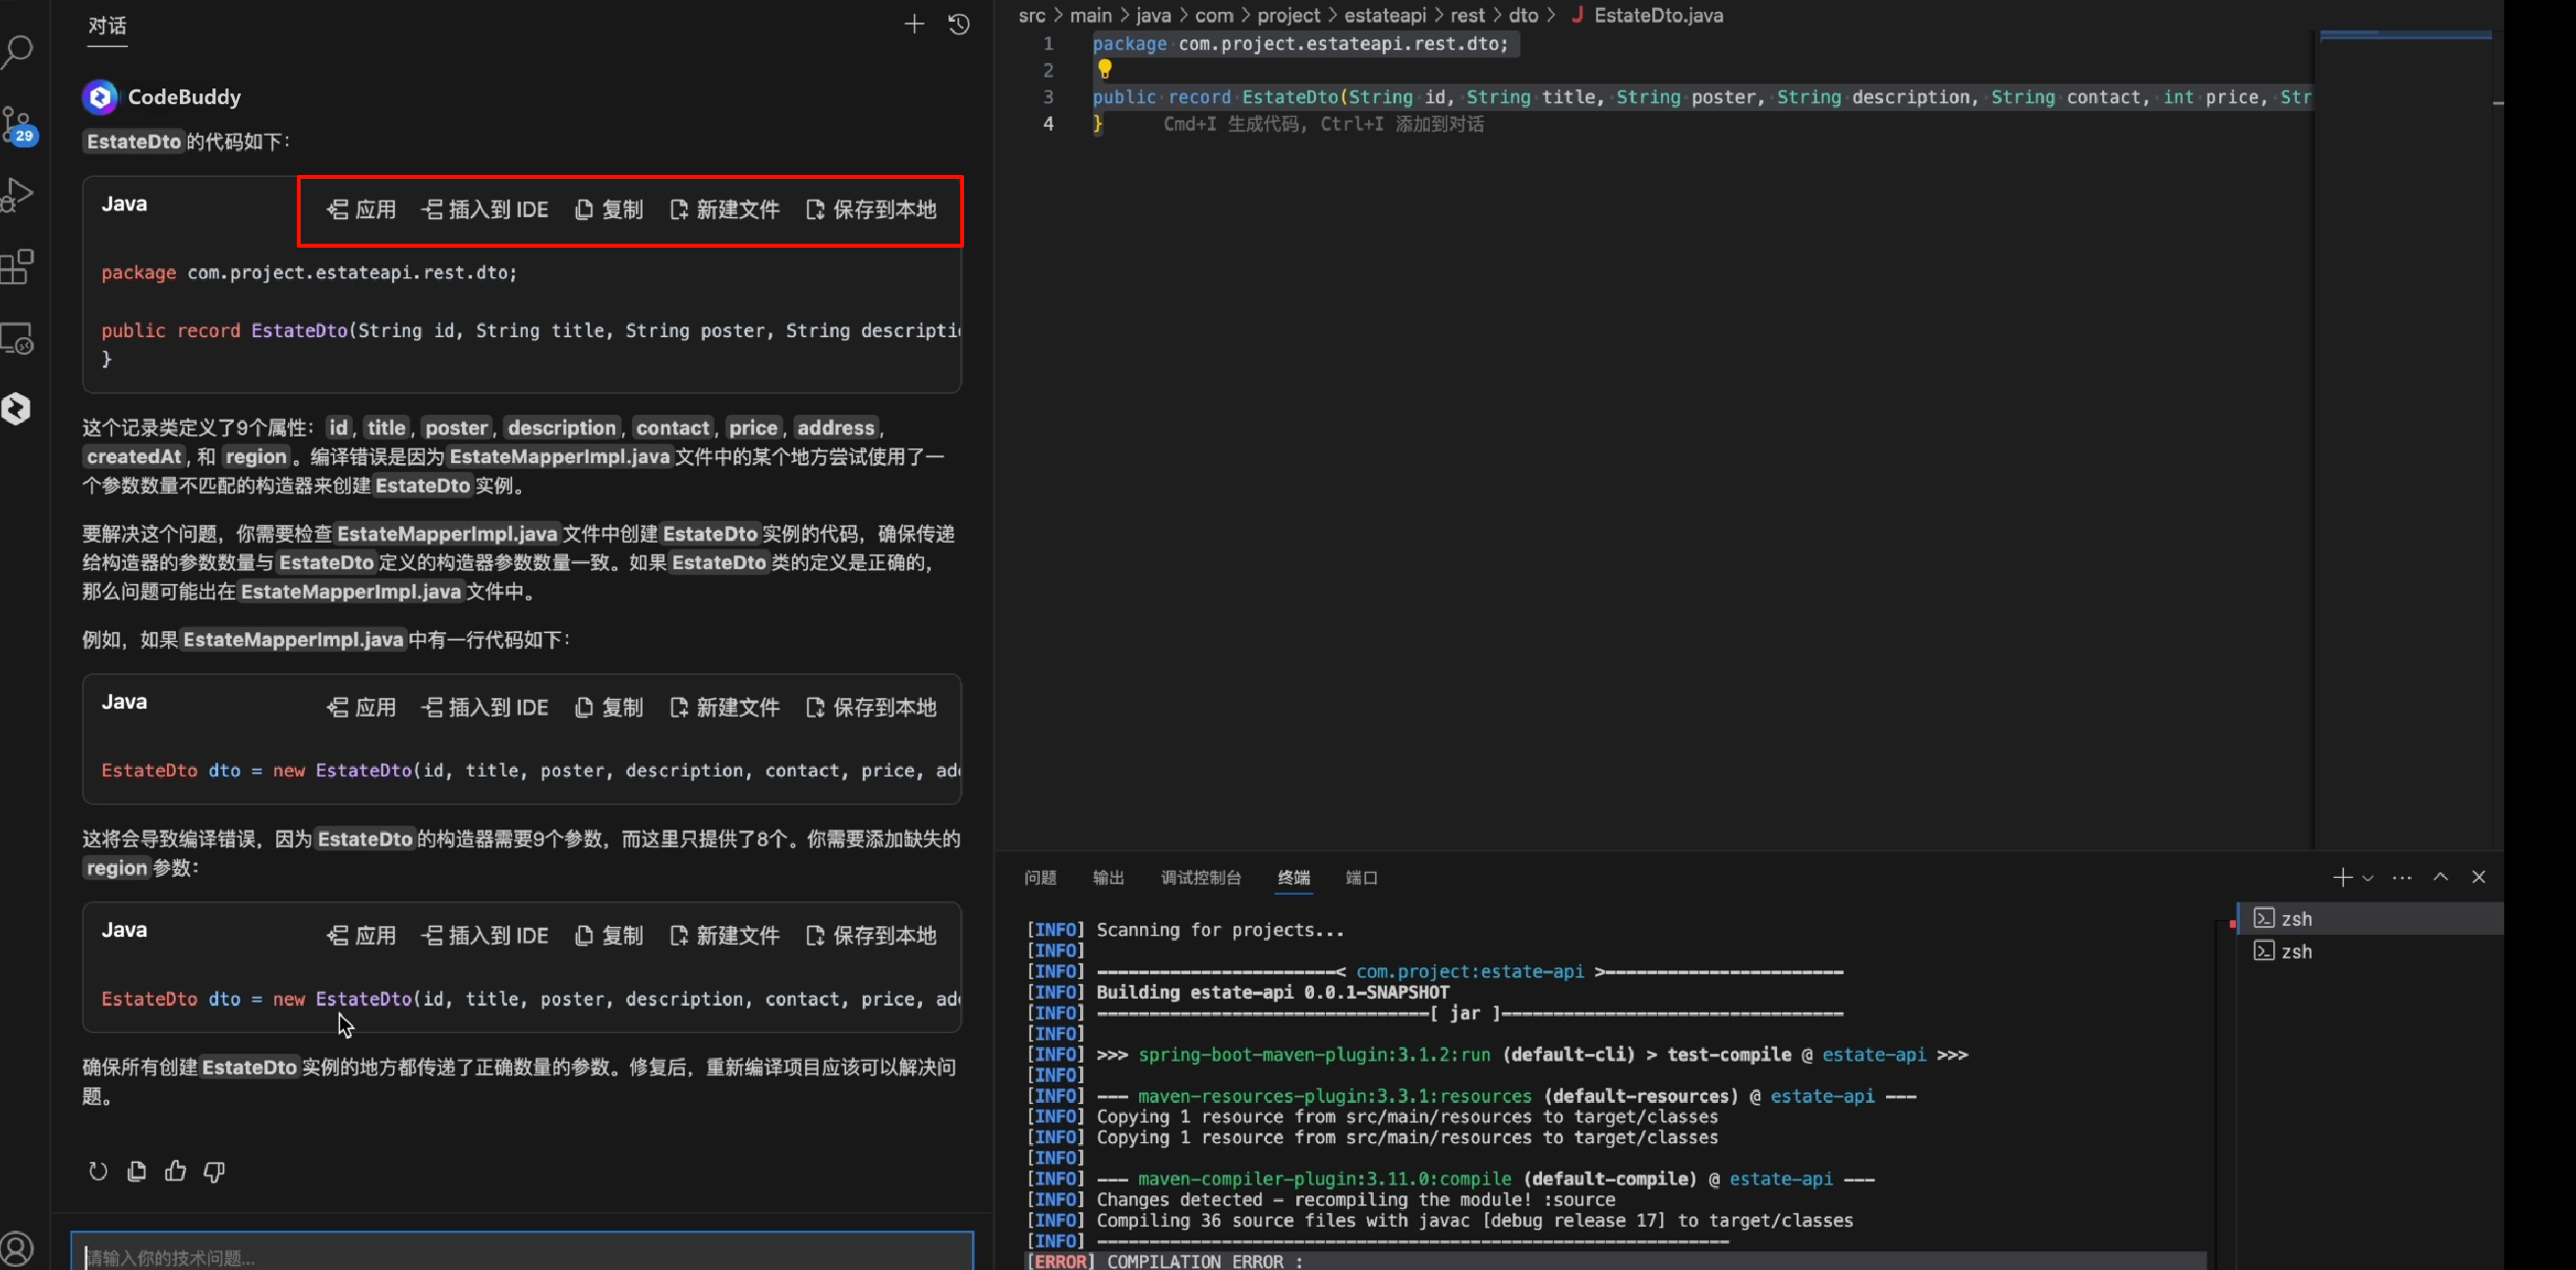This screenshot has width=2576, height=1270.
Task: Focus the technical question input field
Action: [520, 1256]
